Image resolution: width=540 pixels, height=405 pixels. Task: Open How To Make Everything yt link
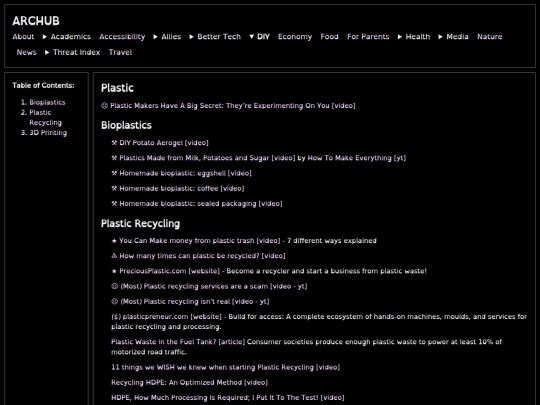[356, 158]
